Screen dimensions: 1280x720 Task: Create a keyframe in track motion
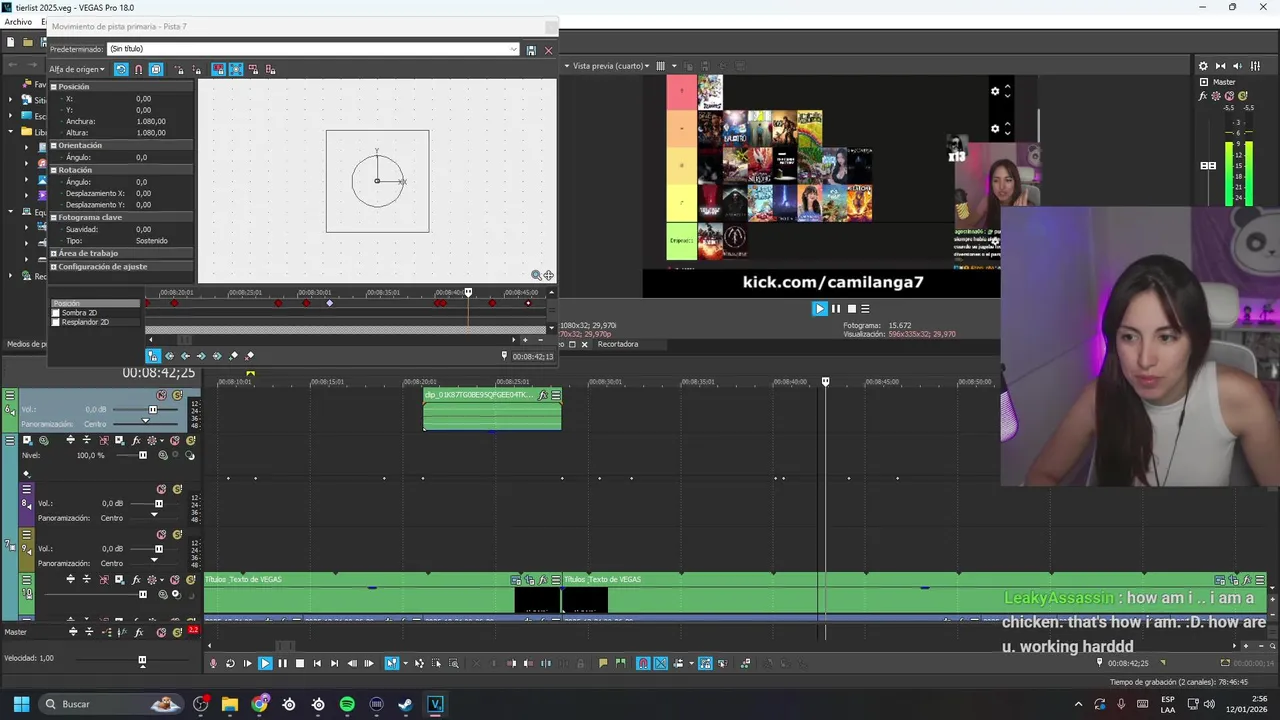[234, 356]
